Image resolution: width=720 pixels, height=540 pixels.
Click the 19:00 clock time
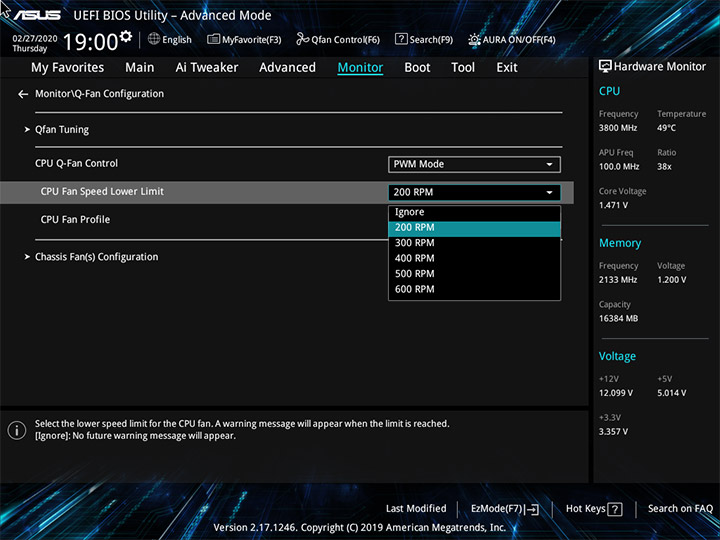pos(90,42)
